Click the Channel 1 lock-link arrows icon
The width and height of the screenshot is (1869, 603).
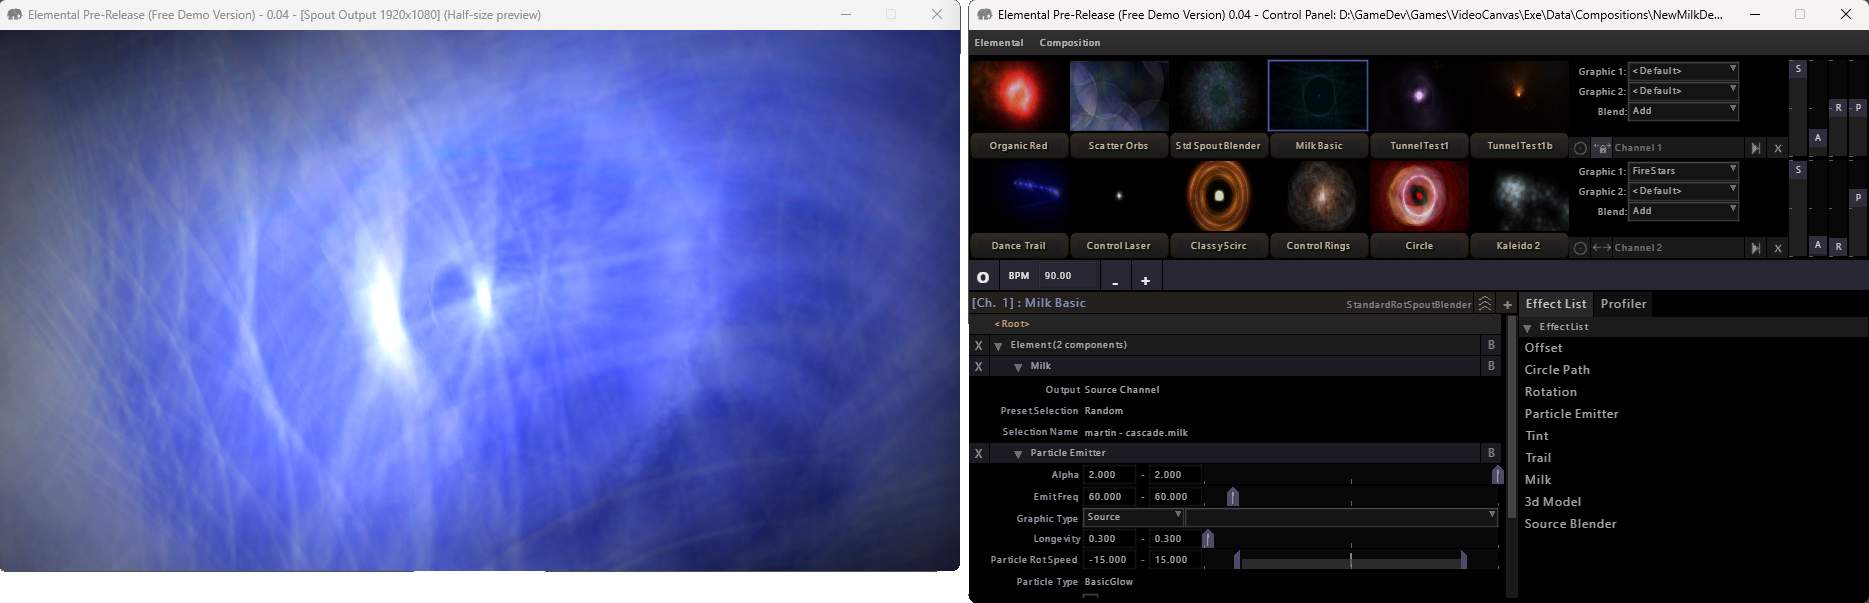pos(1601,148)
